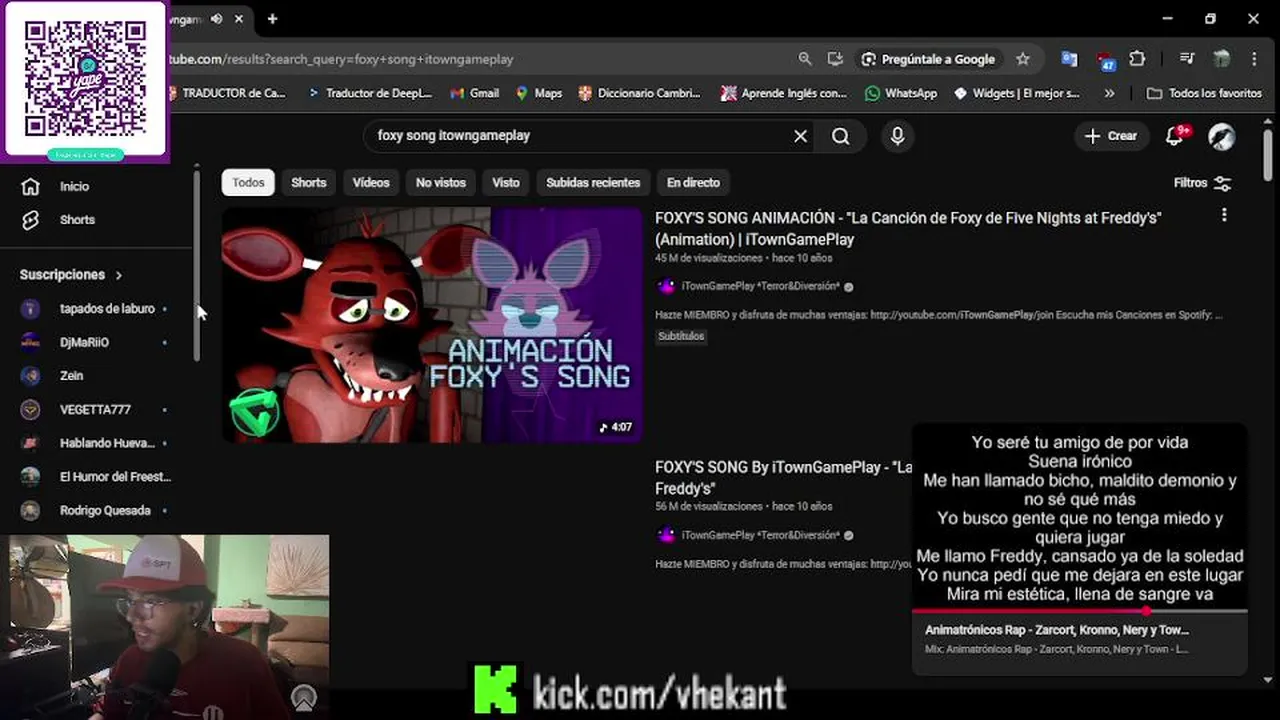Select the No vistos filter chip
This screenshot has width=1280, height=720.
click(441, 182)
